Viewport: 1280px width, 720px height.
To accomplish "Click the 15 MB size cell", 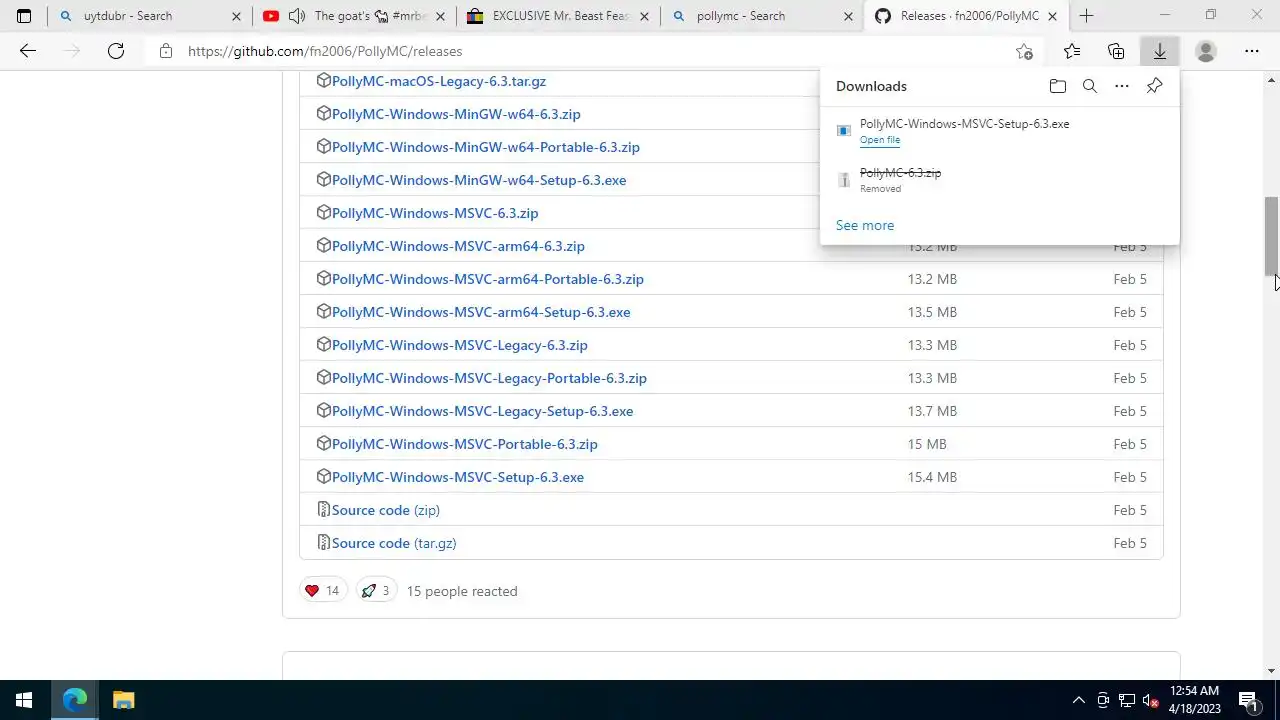I will click(x=927, y=444).
